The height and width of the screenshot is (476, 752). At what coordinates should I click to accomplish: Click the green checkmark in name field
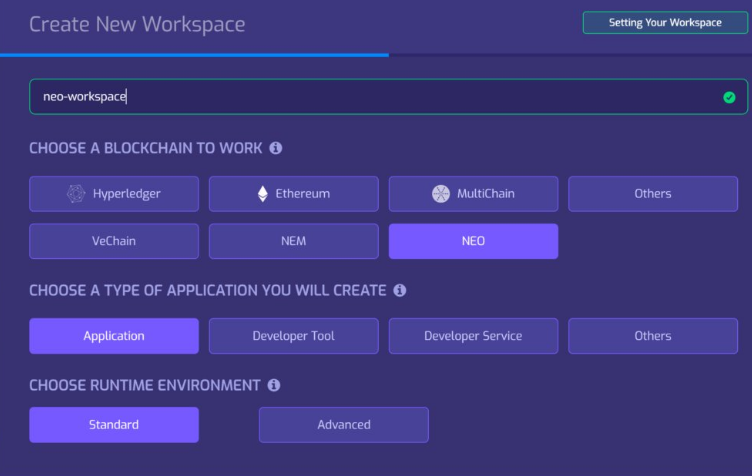coord(729,97)
